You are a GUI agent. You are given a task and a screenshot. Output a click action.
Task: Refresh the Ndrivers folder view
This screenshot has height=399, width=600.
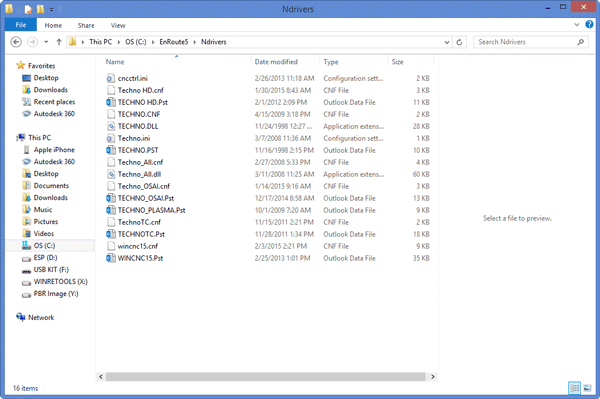point(460,42)
